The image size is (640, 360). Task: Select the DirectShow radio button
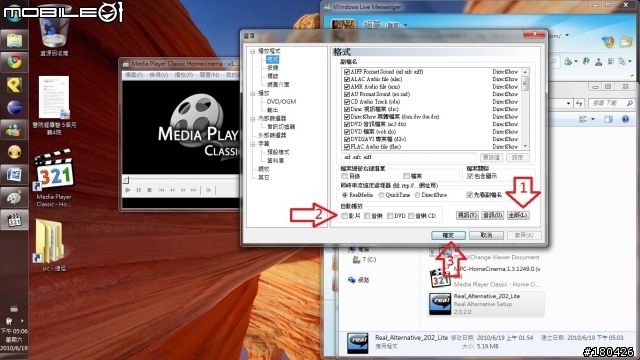coord(417,195)
